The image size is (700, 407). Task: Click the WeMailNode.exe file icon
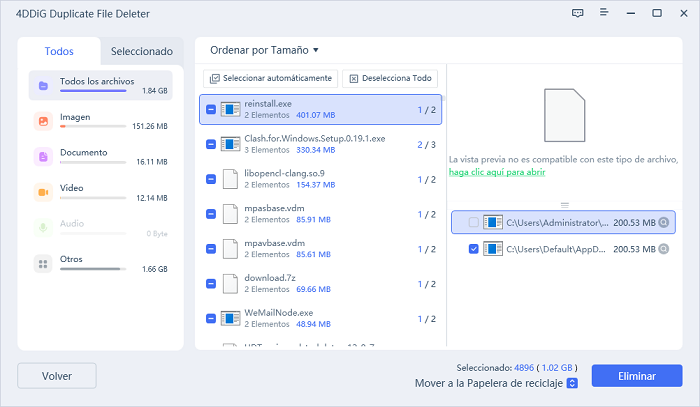point(231,318)
